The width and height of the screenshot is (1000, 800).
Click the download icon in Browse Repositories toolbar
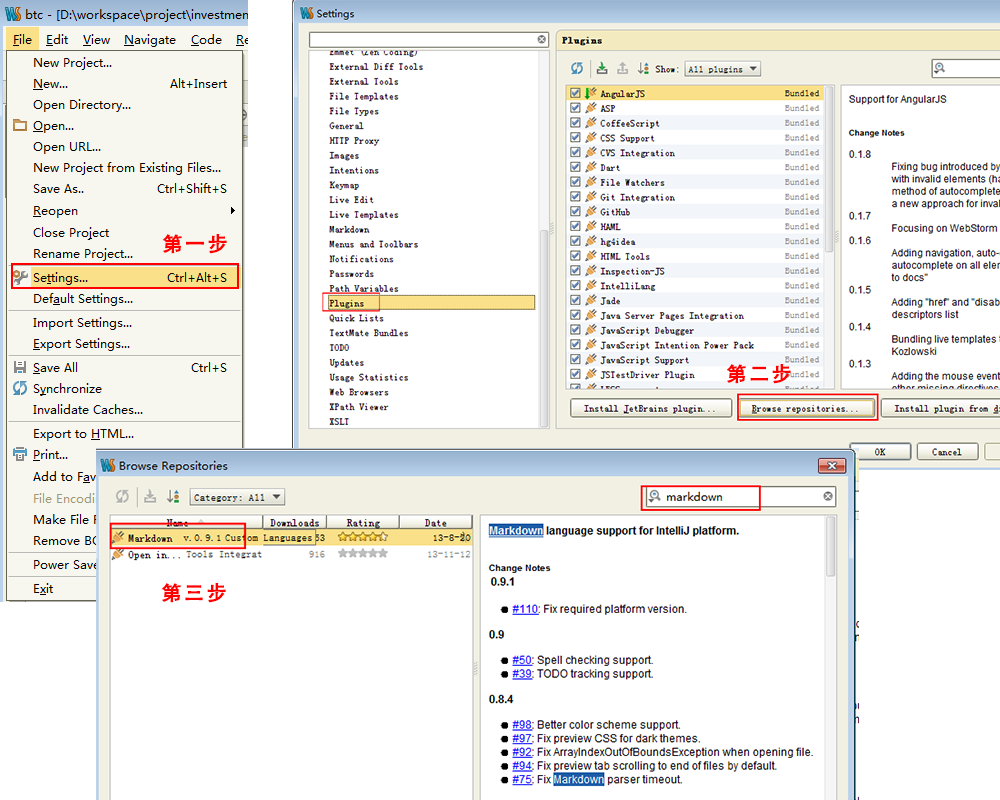point(150,496)
